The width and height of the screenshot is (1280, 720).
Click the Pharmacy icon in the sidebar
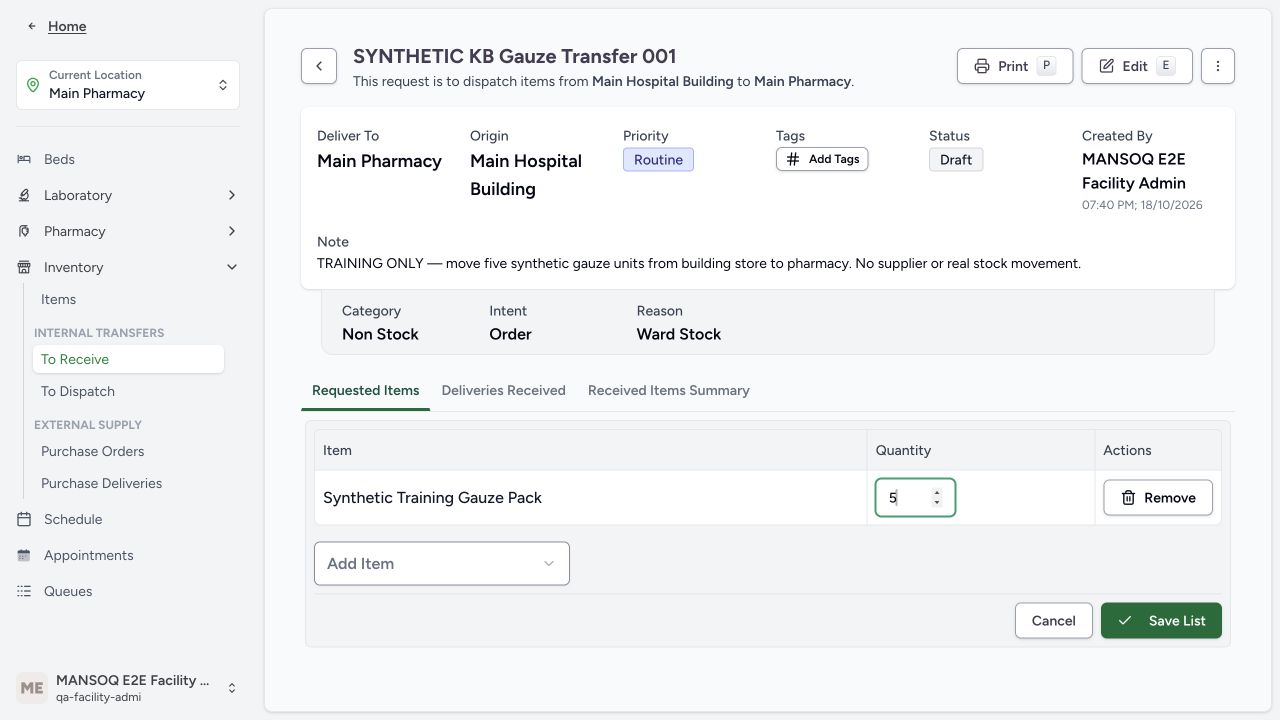coord(24,231)
